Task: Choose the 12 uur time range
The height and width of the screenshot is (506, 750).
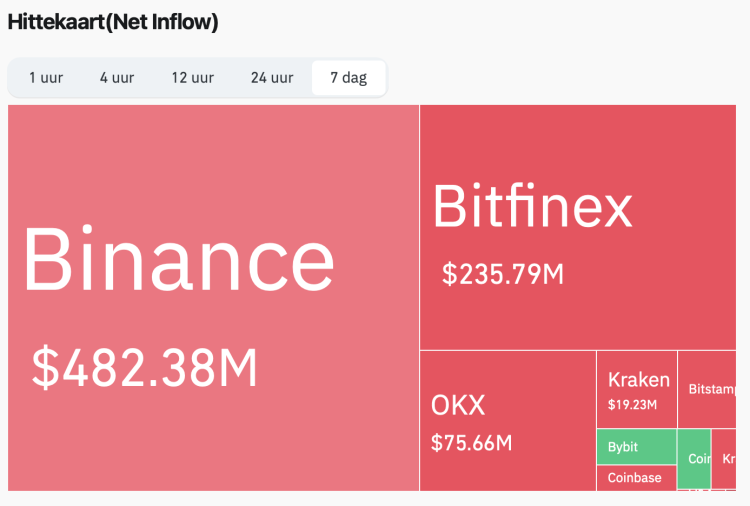Action: click(192, 78)
